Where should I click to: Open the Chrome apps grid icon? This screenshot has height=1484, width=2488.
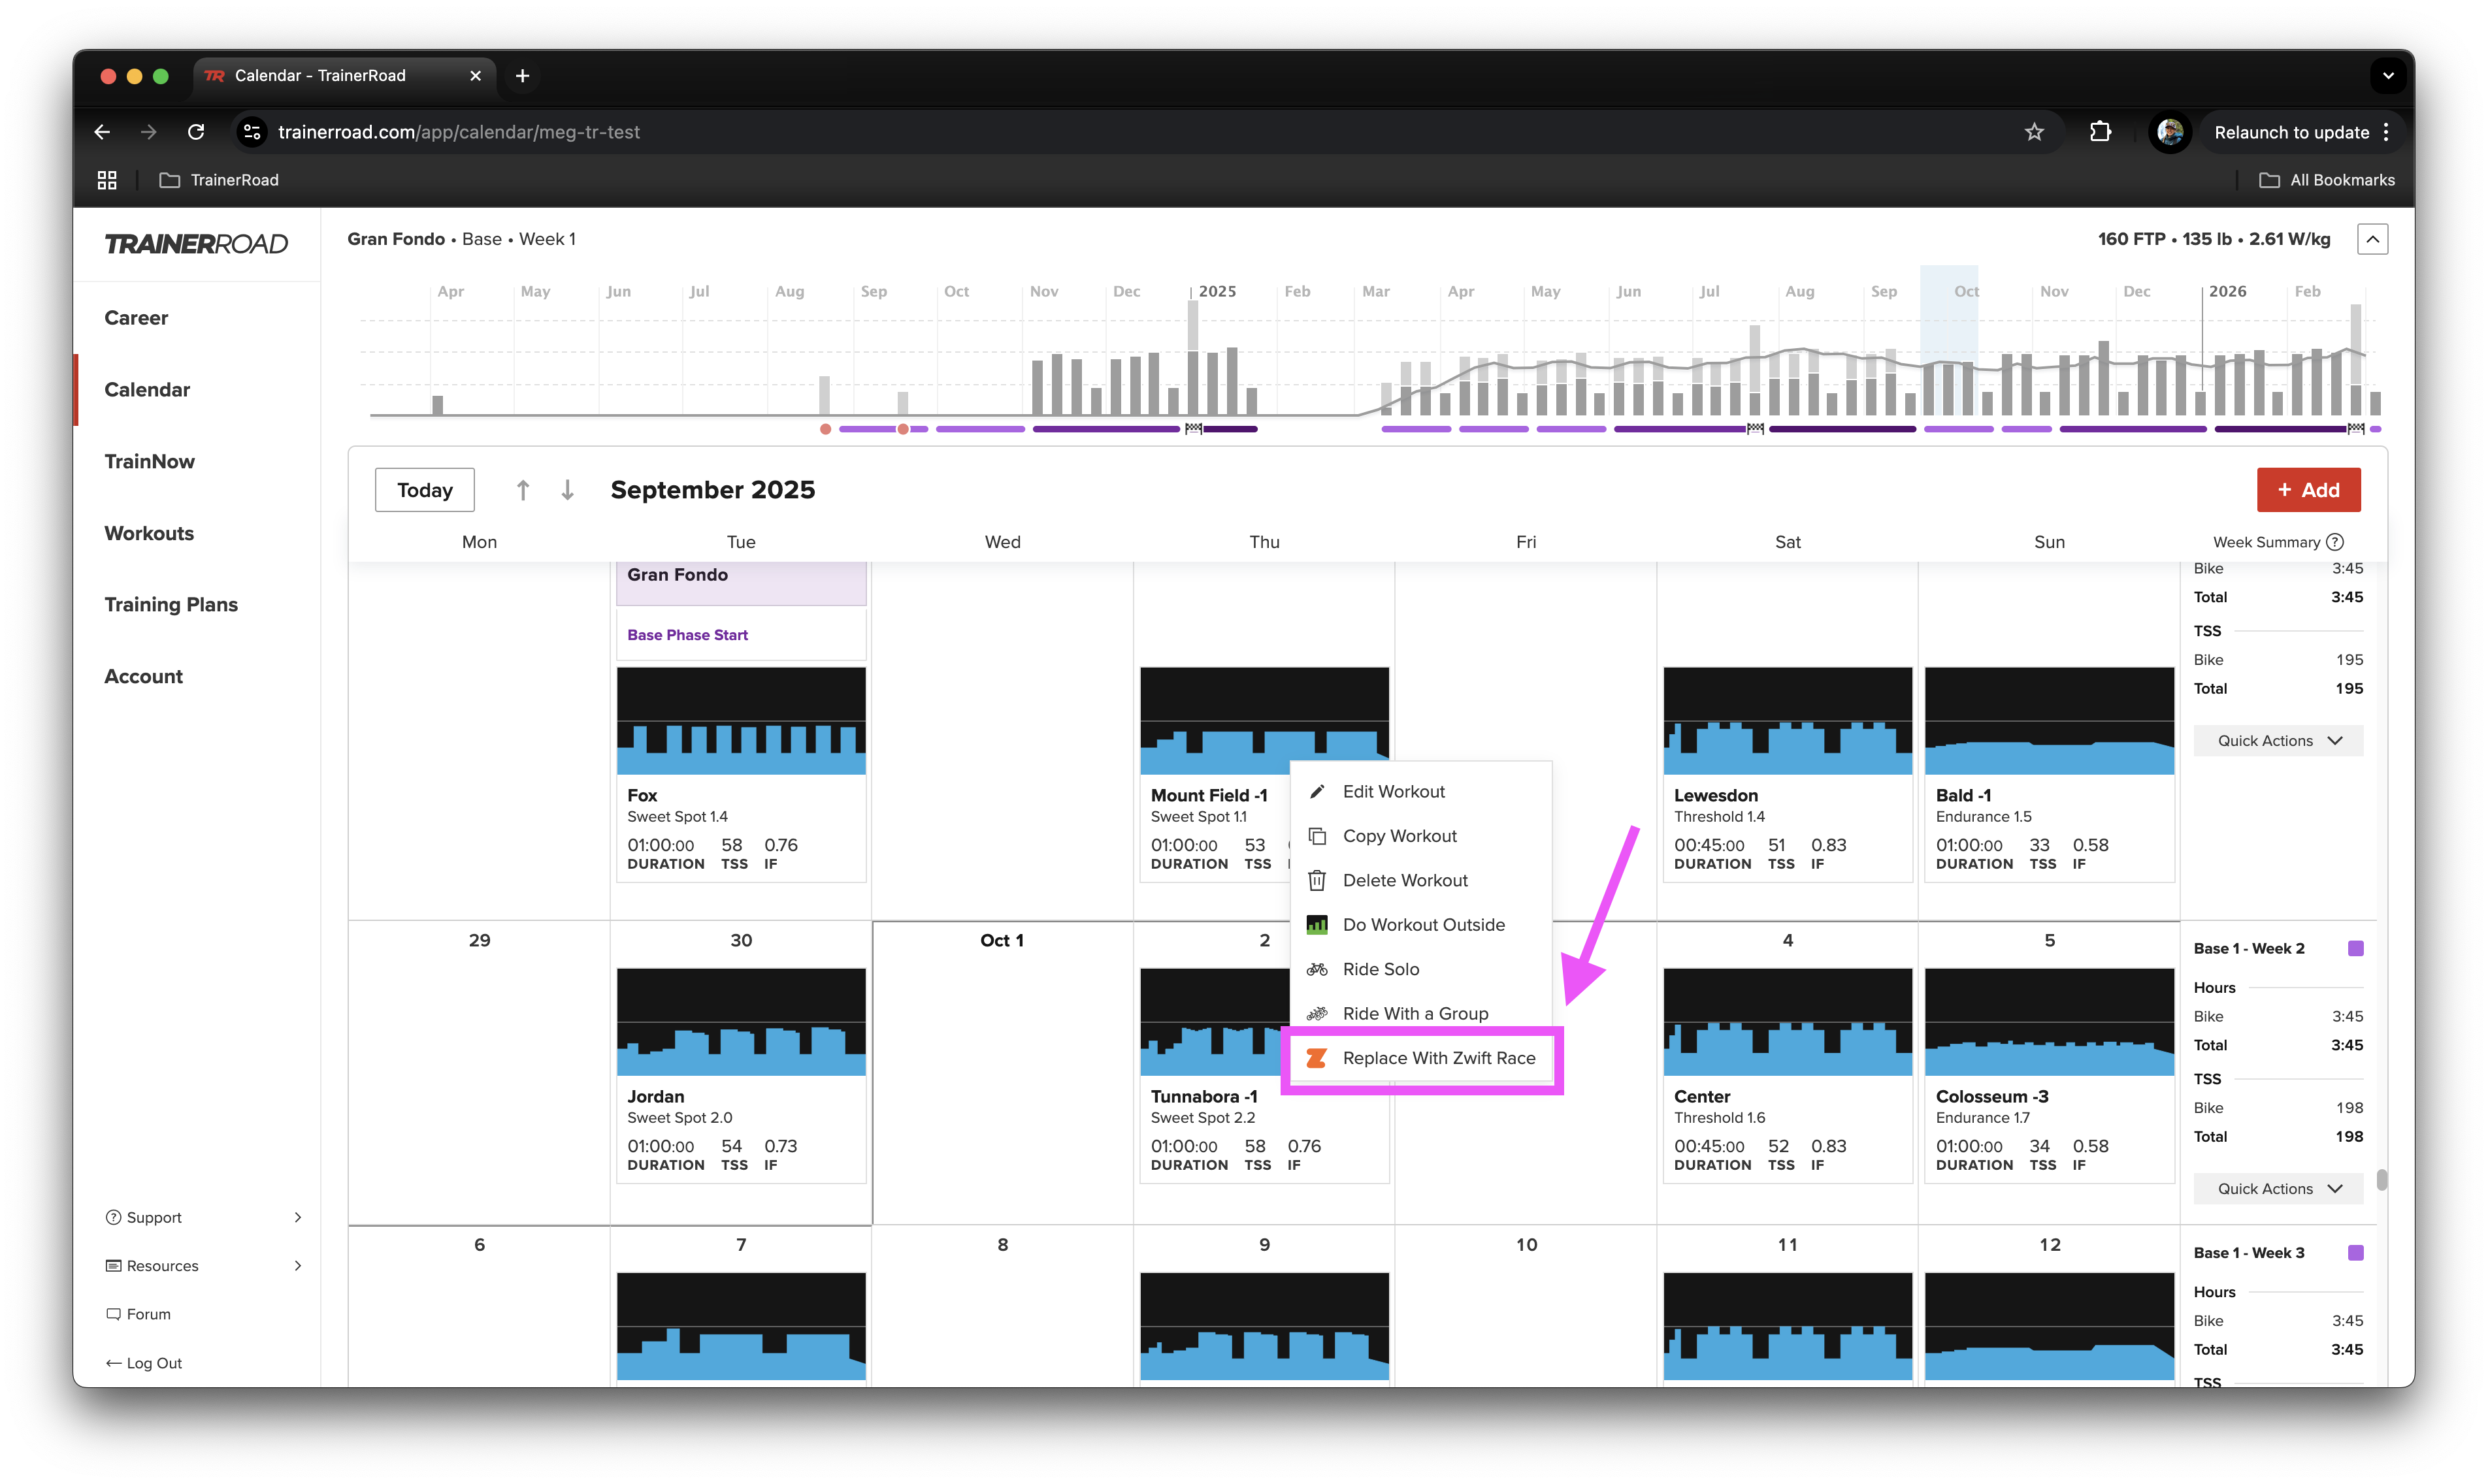tap(107, 180)
